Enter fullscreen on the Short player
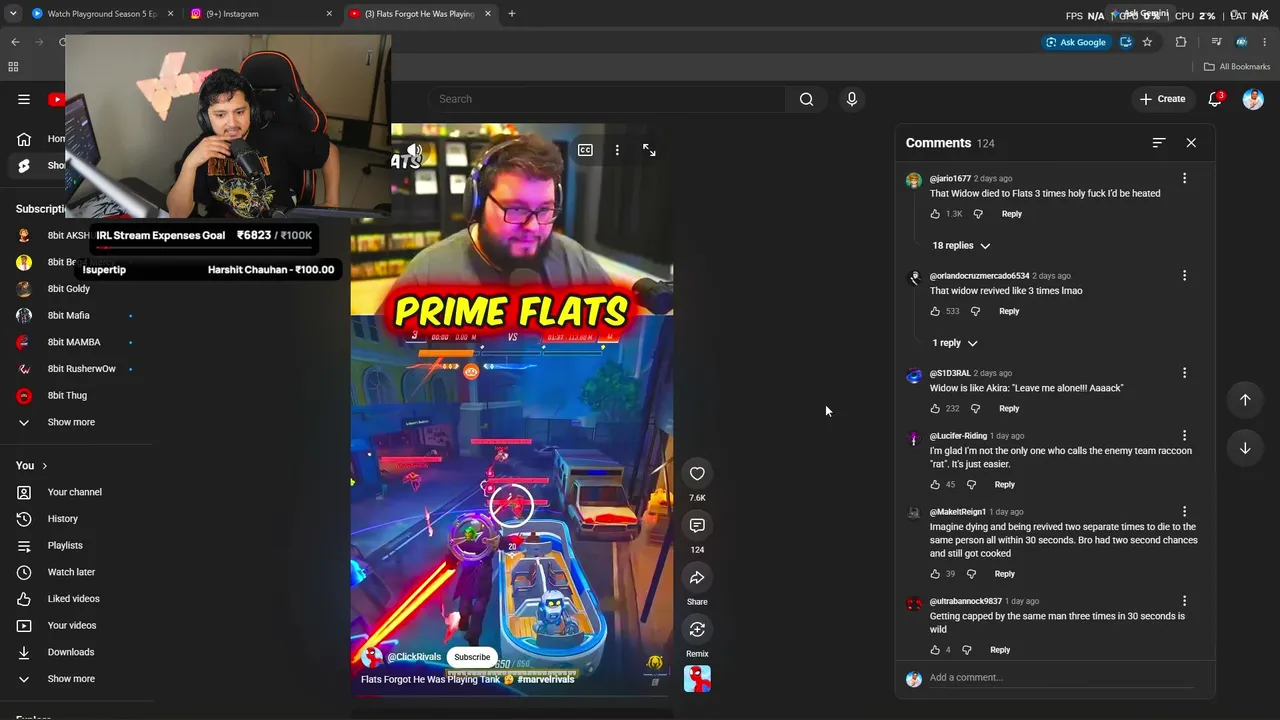Viewport: 1280px width, 720px height. [x=649, y=150]
